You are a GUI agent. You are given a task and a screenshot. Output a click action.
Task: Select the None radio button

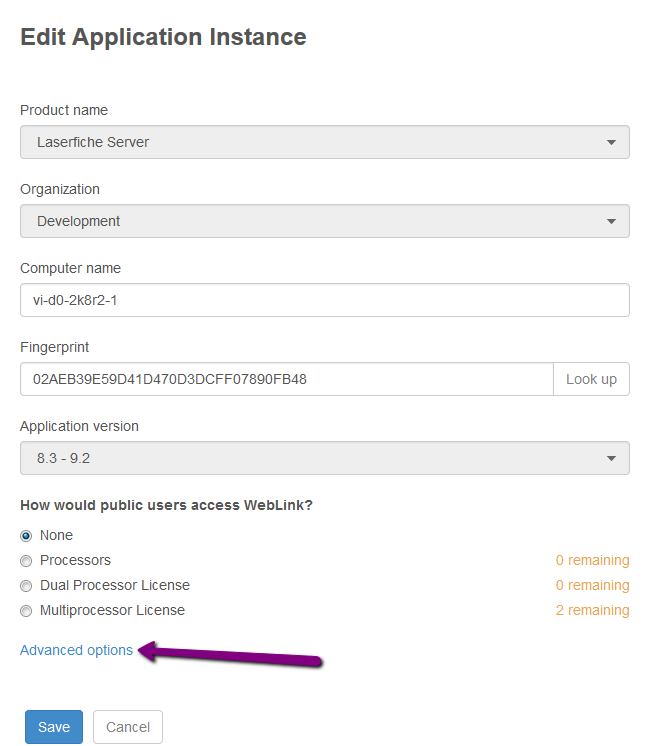[26, 536]
